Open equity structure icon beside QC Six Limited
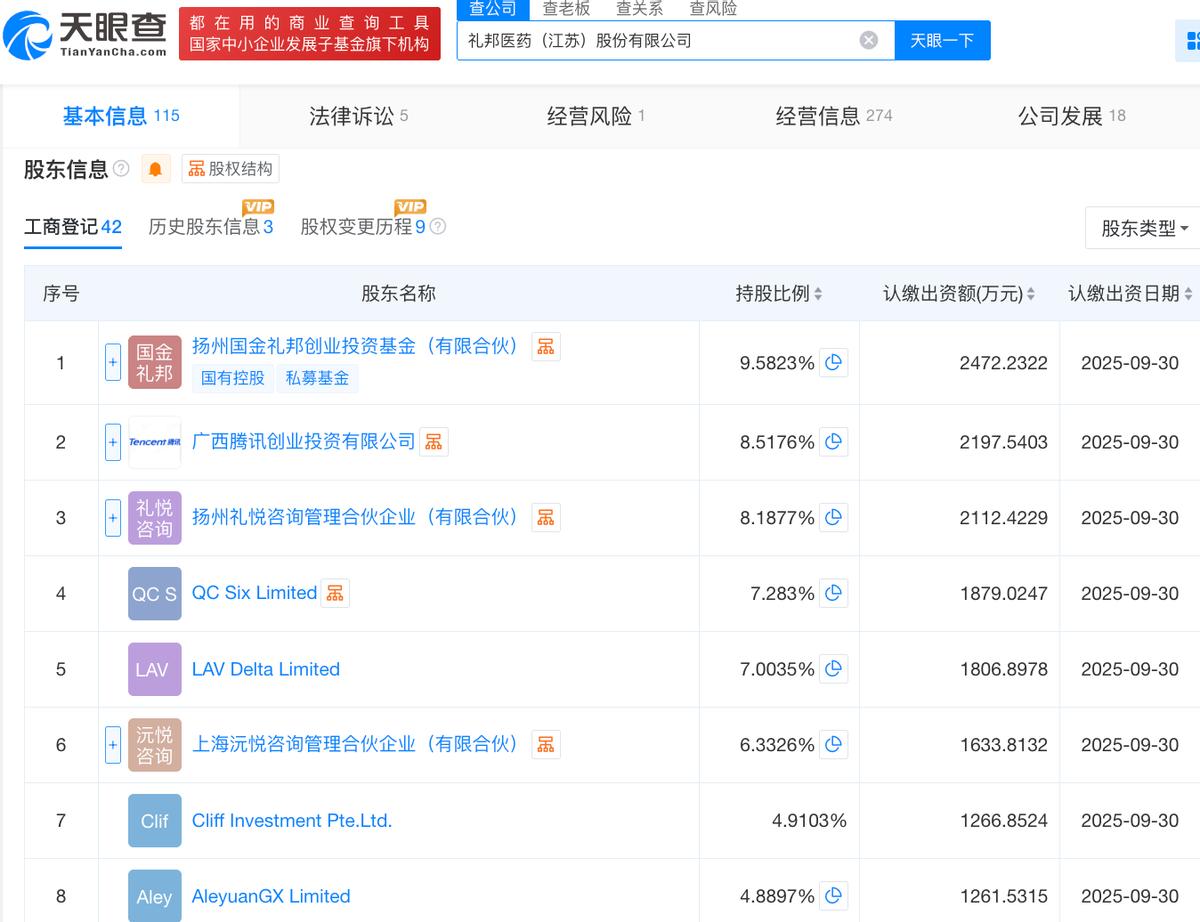Viewport: 1200px width, 922px height. (335, 593)
